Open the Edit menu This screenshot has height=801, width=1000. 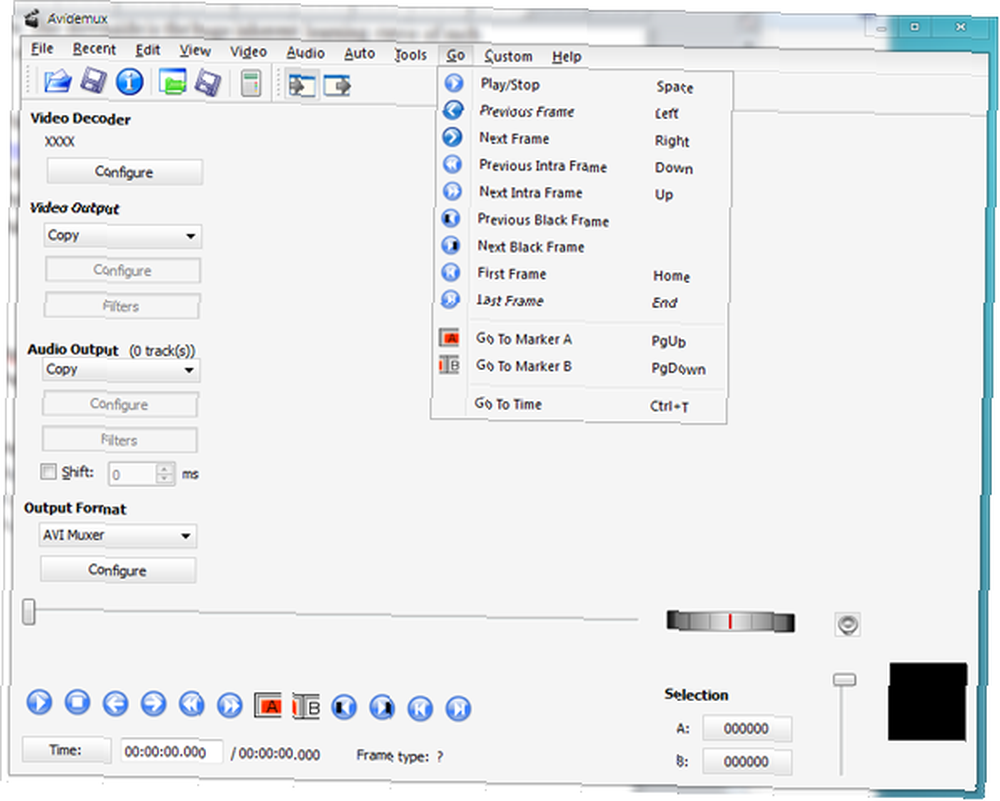[147, 50]
